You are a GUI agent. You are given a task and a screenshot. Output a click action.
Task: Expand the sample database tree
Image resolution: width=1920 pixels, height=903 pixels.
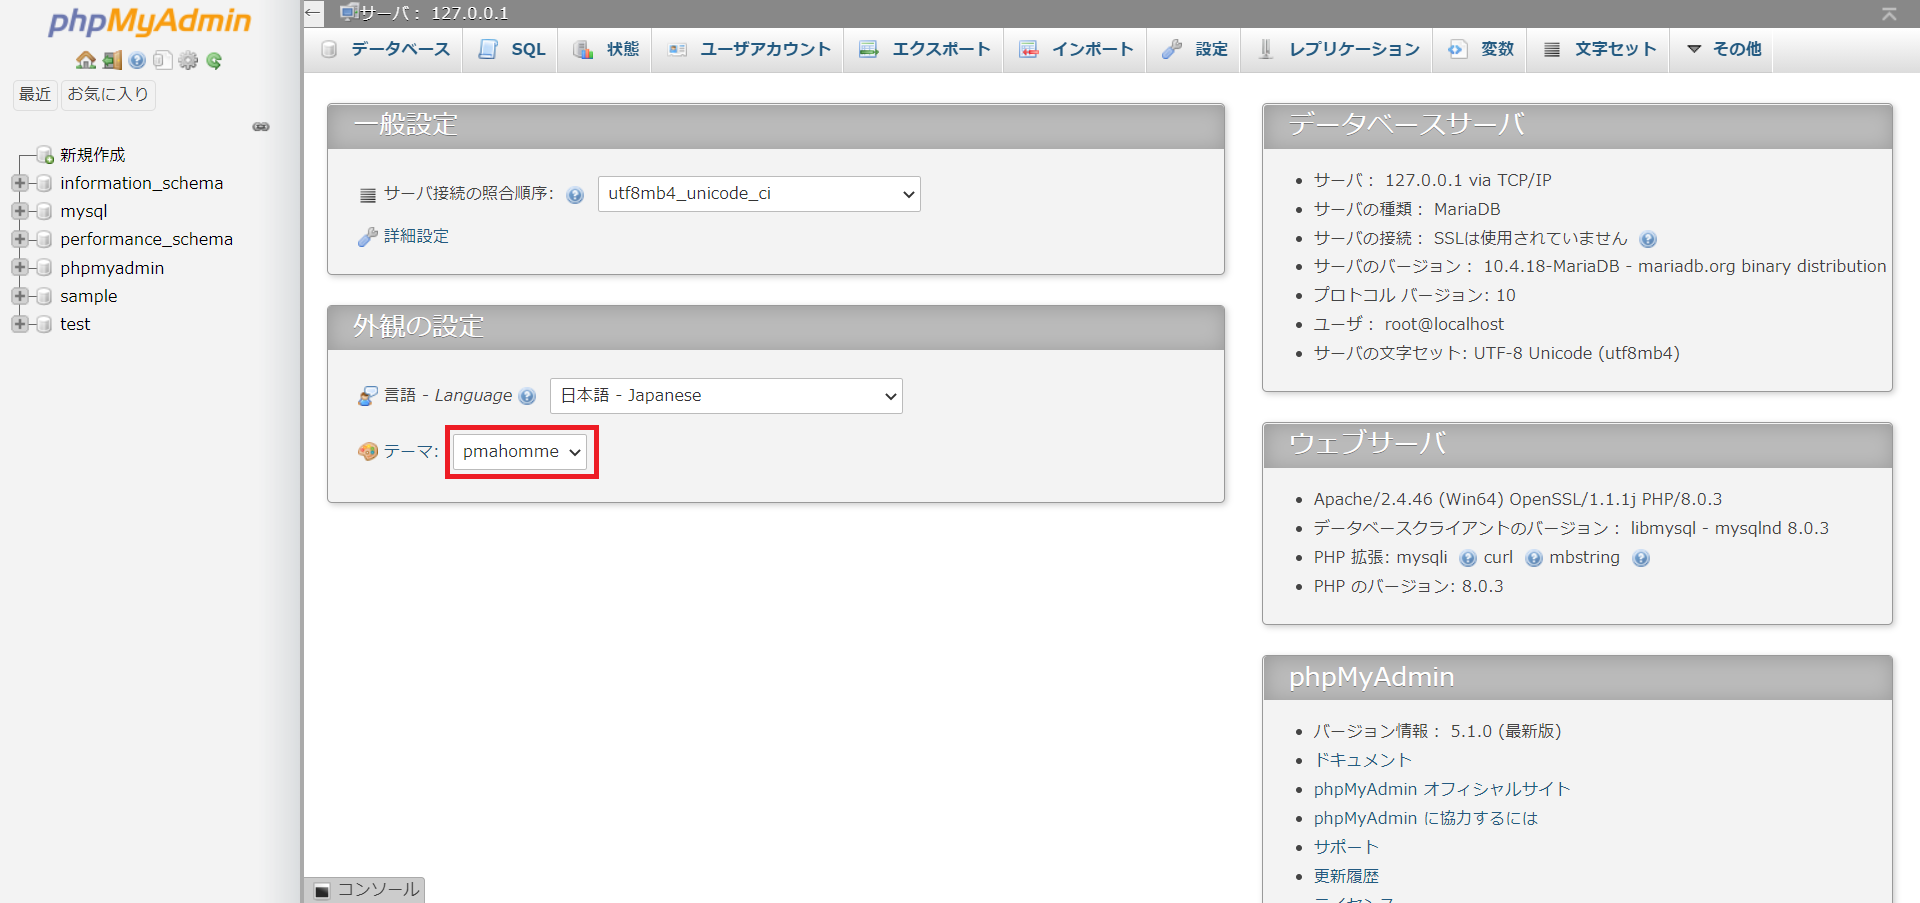point(19,296)
